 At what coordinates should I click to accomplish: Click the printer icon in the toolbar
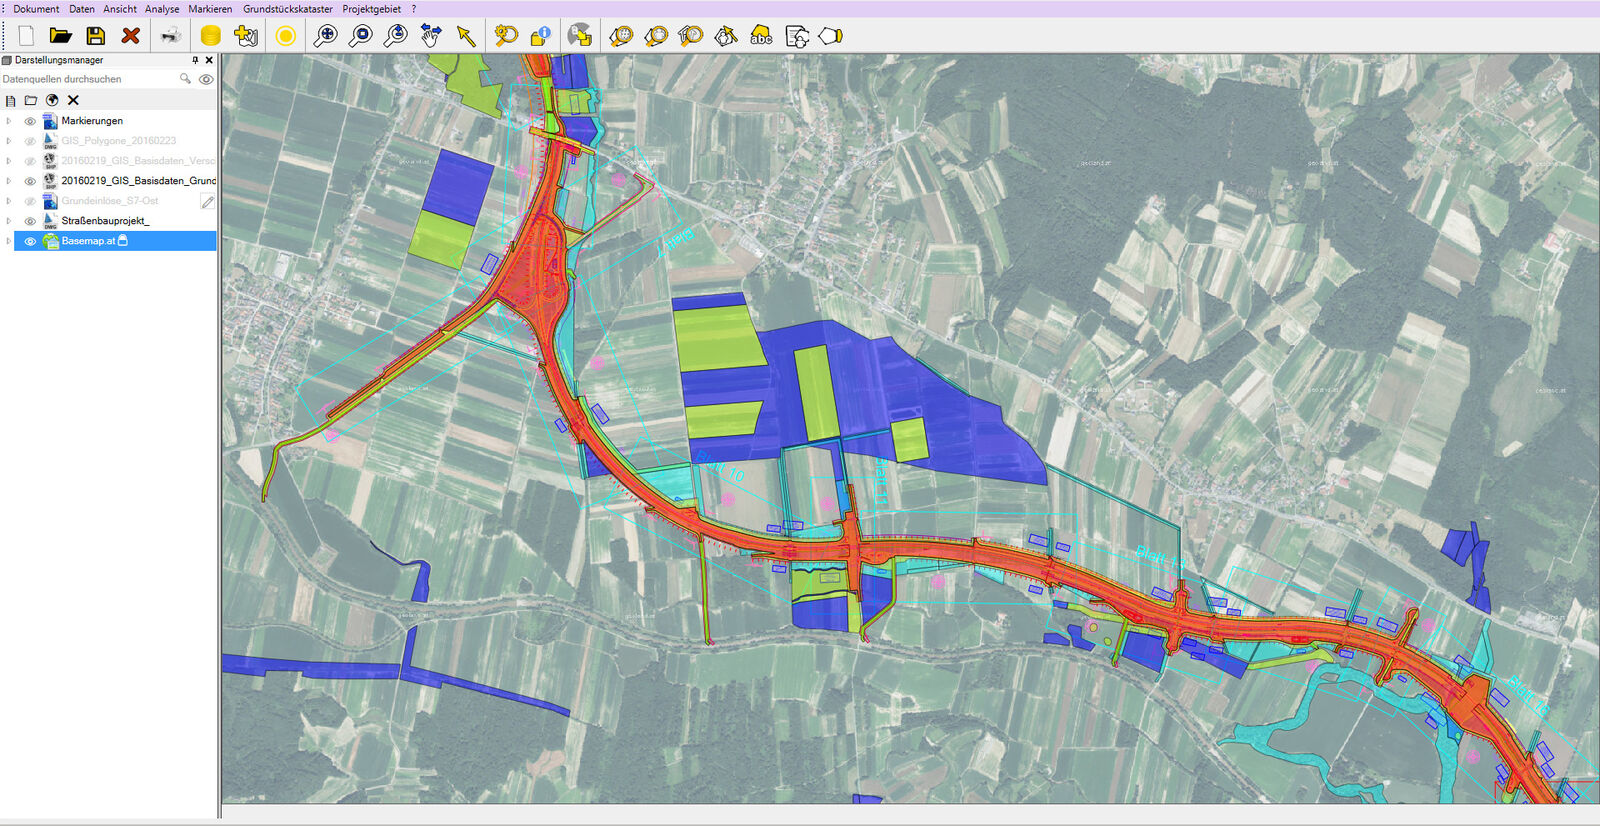tap(171, 36)
